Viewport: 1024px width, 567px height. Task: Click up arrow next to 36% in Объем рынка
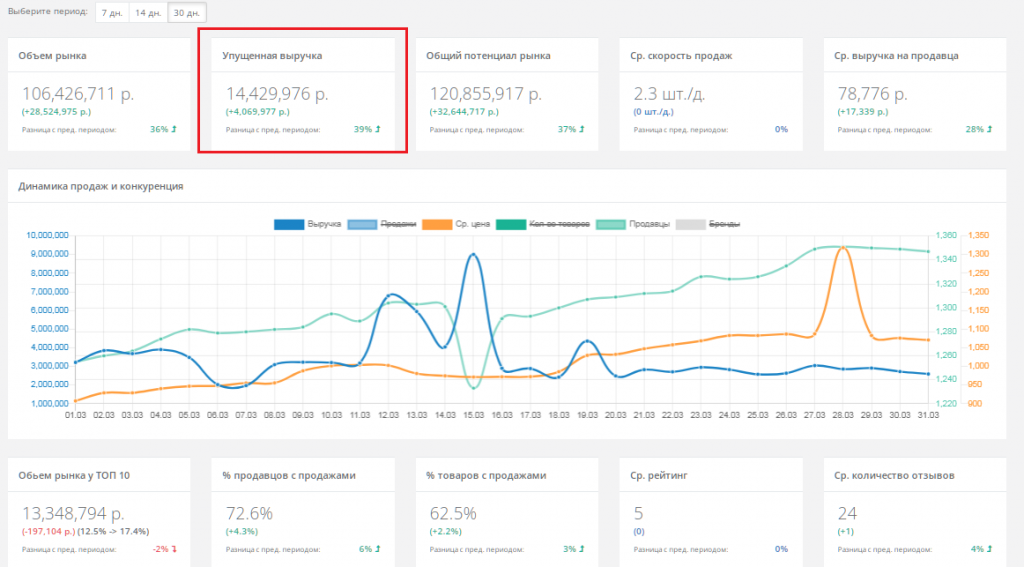[175, 130]
